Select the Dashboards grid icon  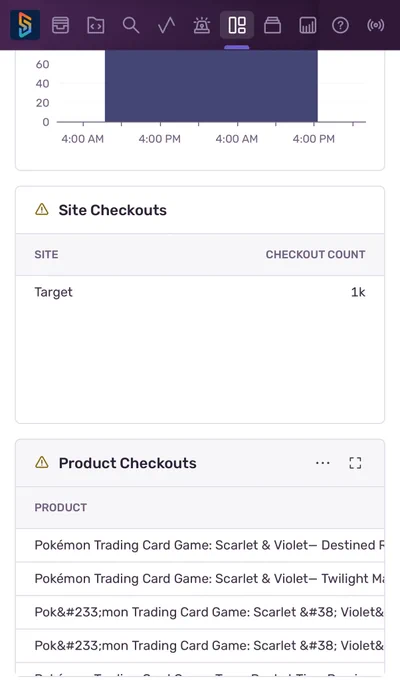237,25
